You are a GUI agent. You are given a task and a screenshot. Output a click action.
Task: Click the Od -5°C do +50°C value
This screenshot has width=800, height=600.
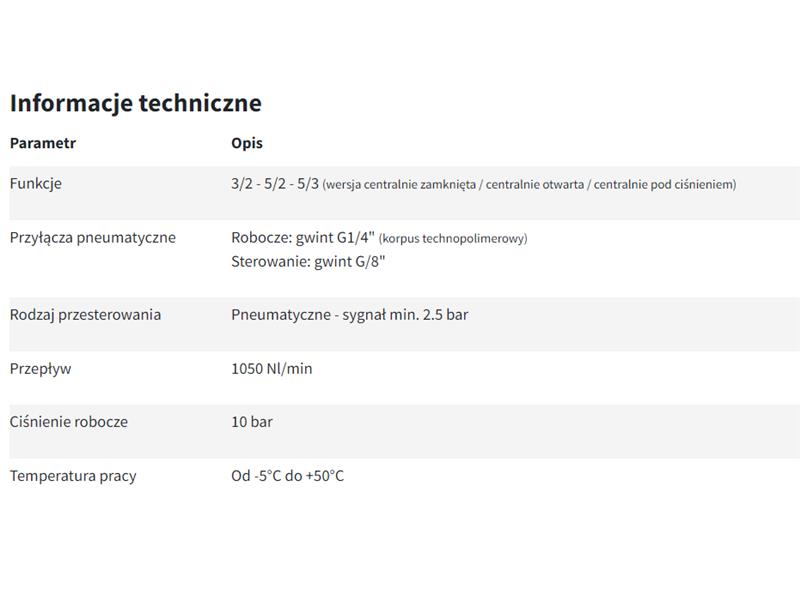288,476
